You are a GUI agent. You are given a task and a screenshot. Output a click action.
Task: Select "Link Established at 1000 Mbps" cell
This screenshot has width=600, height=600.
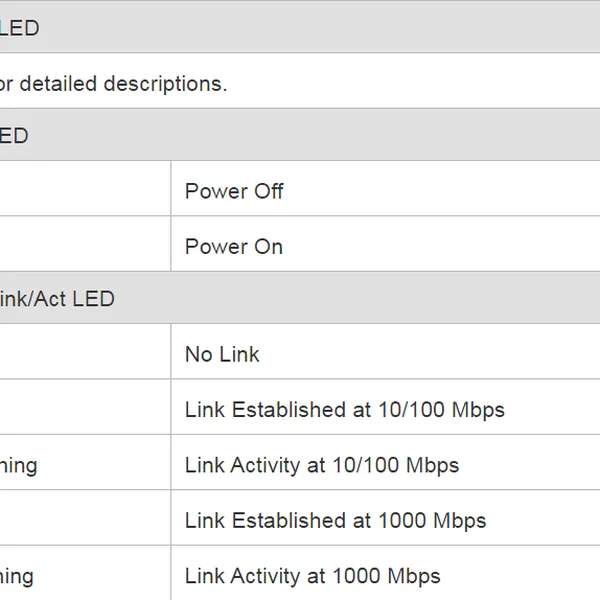335,521
